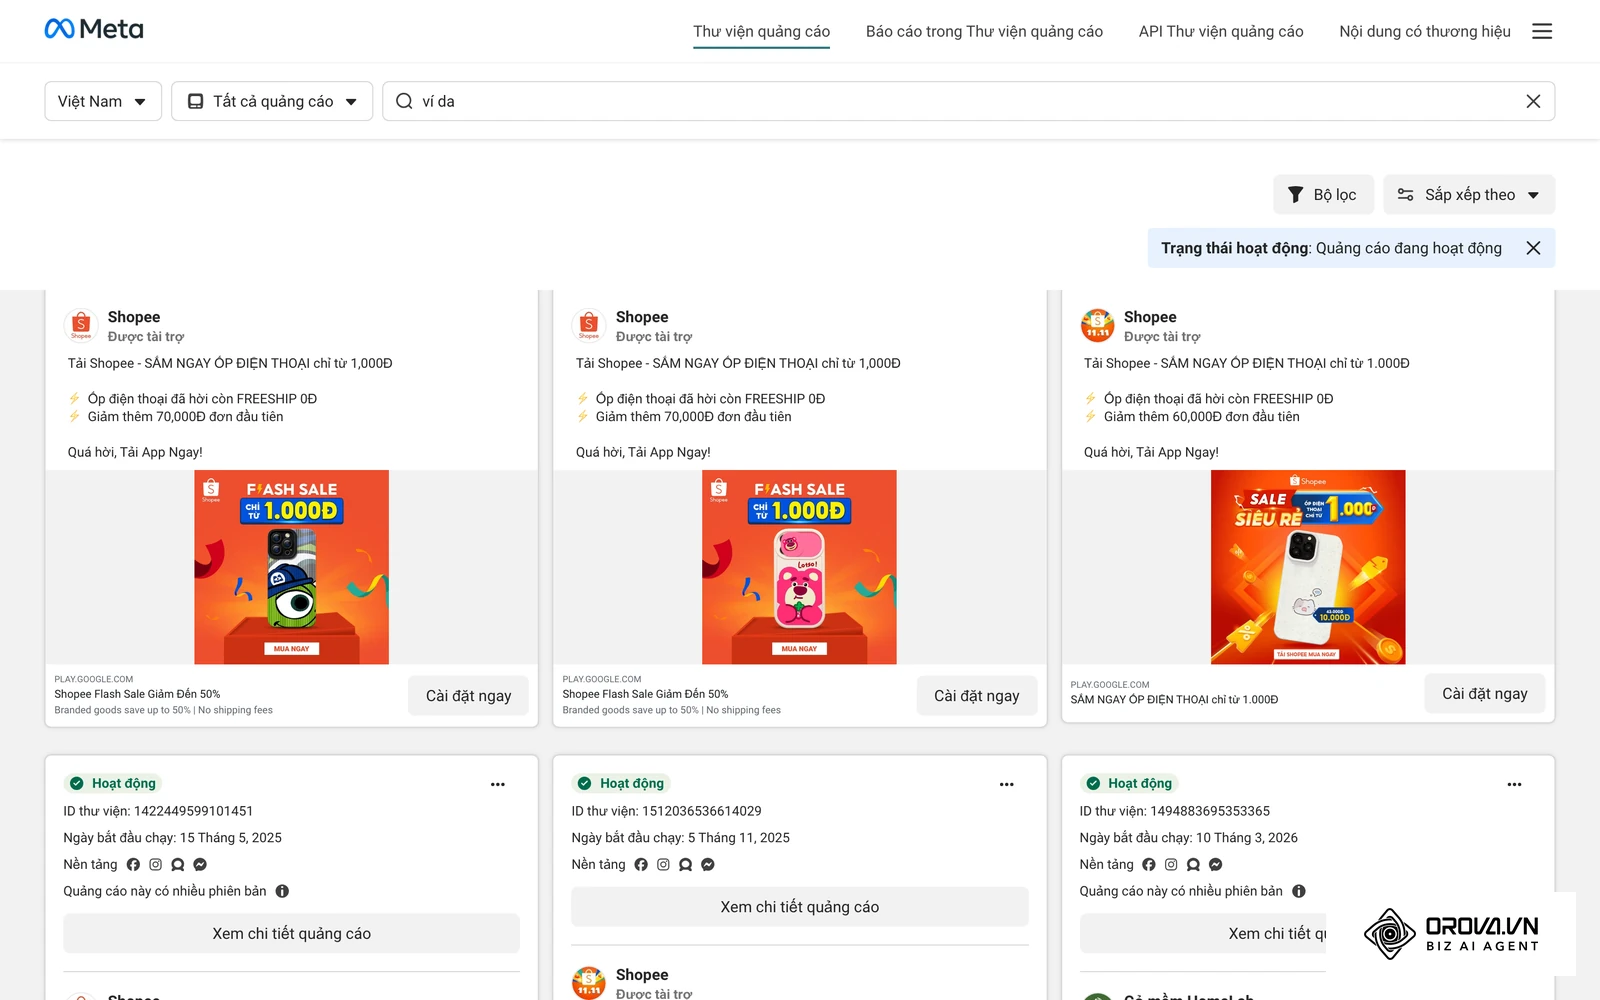Remove the active status filter chip
Viewport: 1600px width, 1000px height.
[1533, 248]
